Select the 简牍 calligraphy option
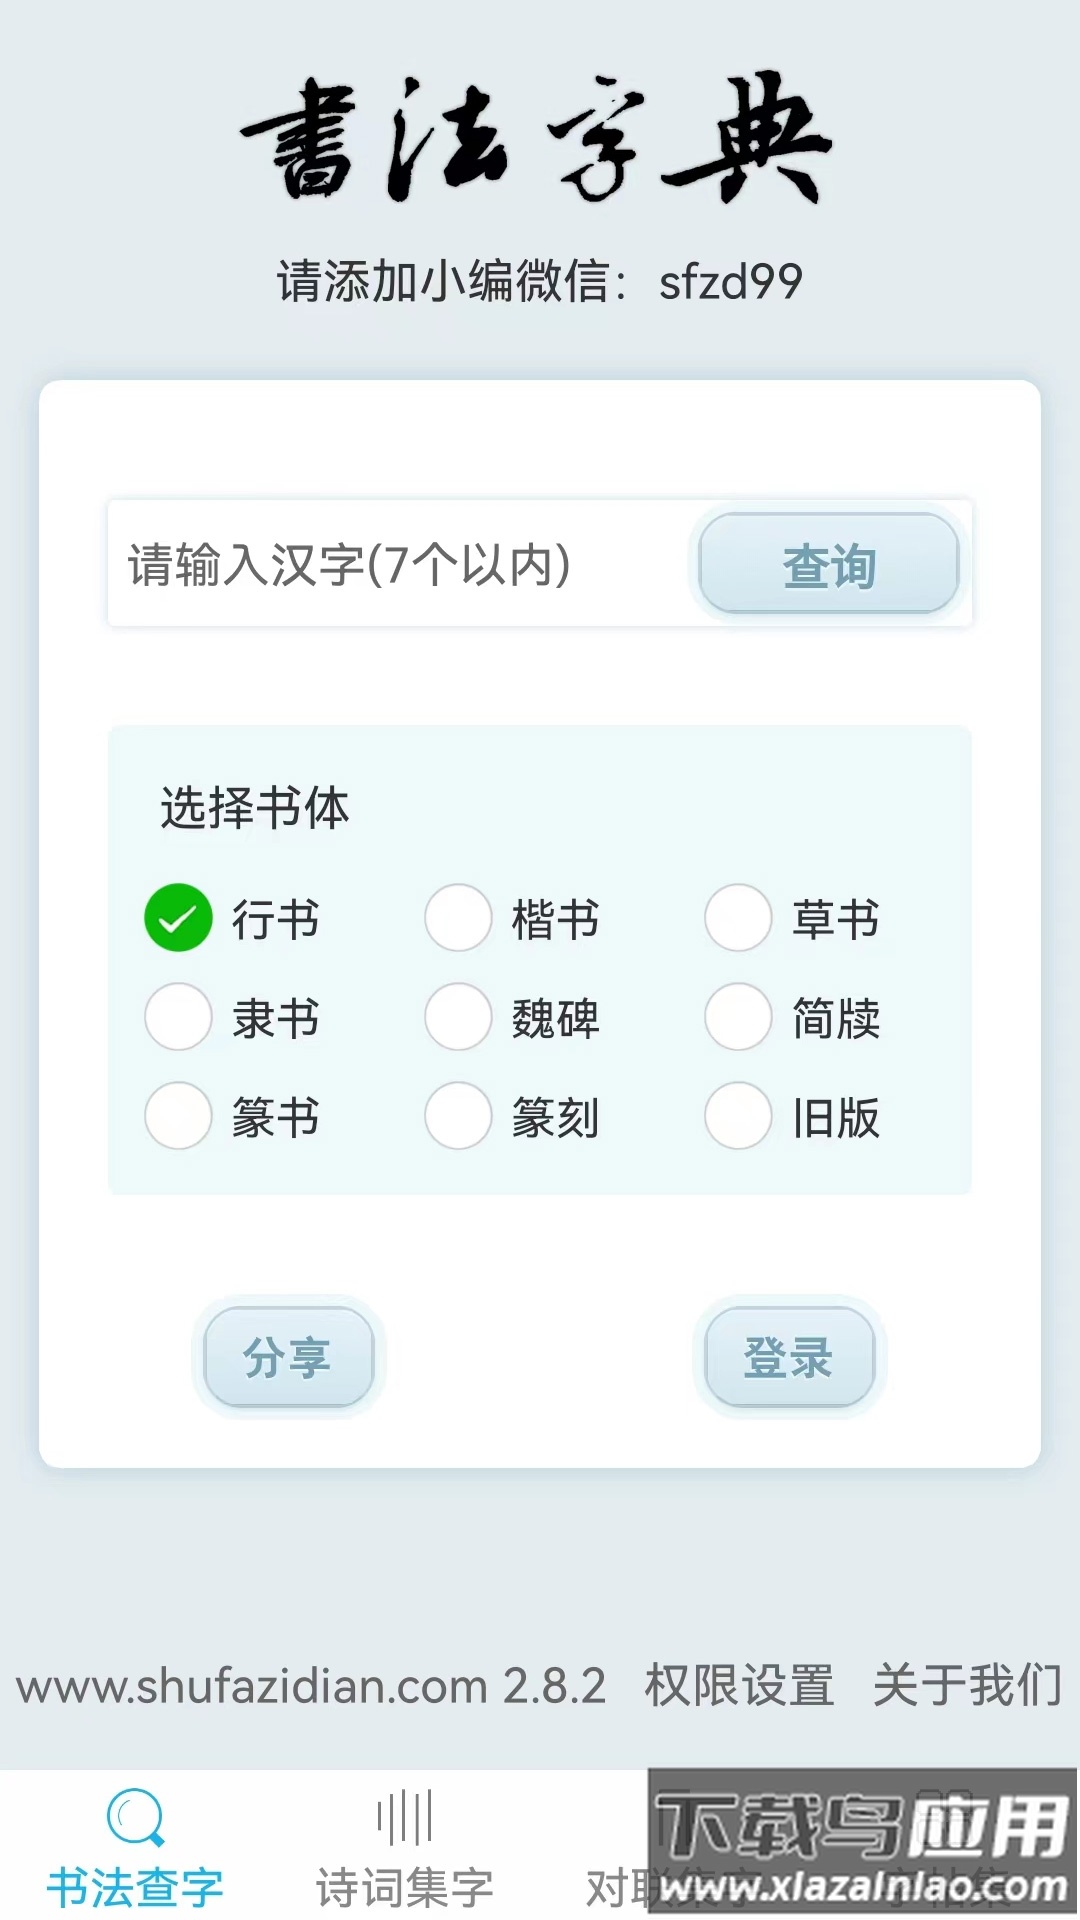Screen dimensions: 1080x1920 [x=738, y=1018]
